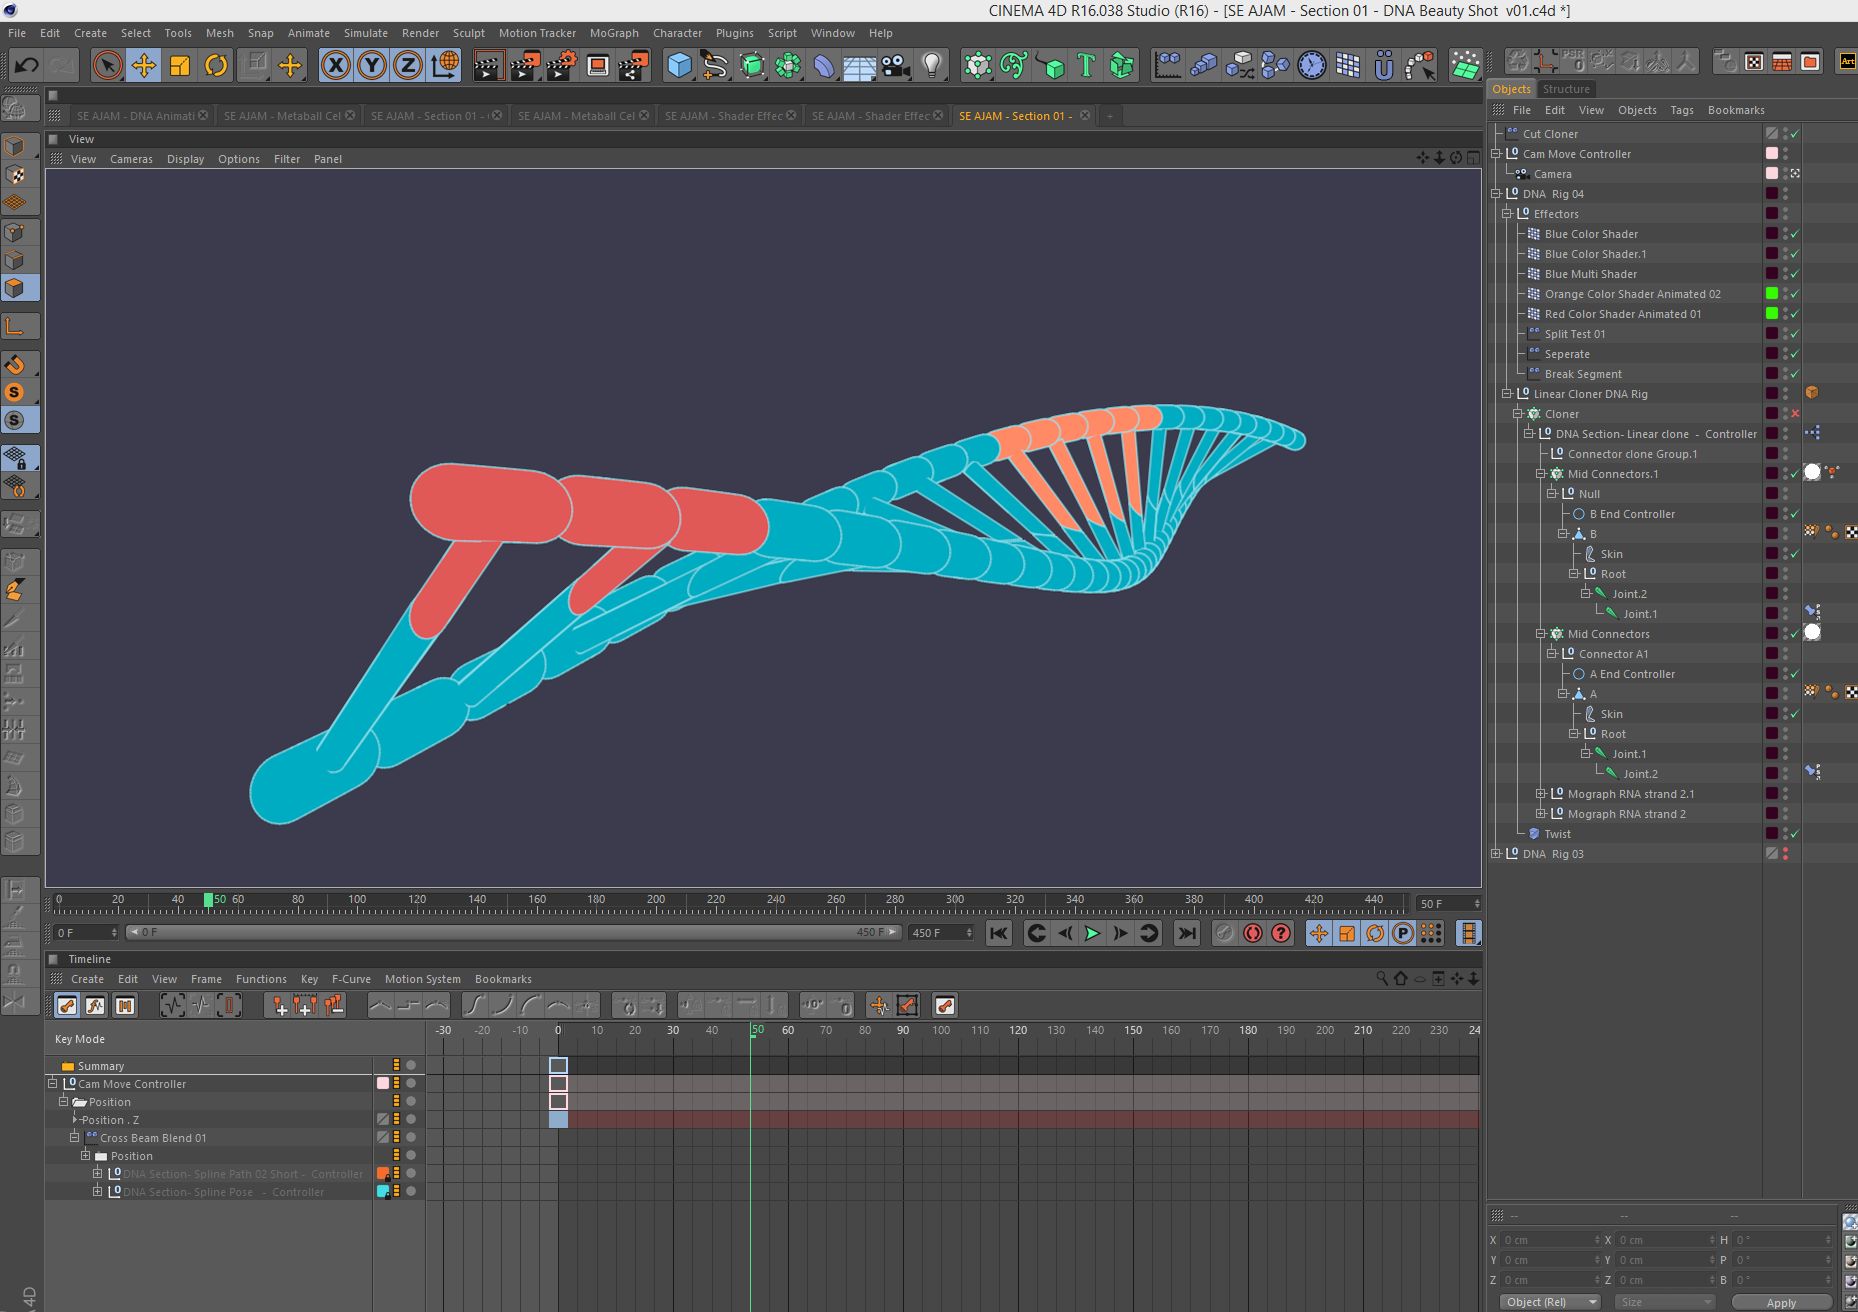Screen dimensions: 1858x1312
Task: Click the Apply button
Action: pos(1780,1302)
